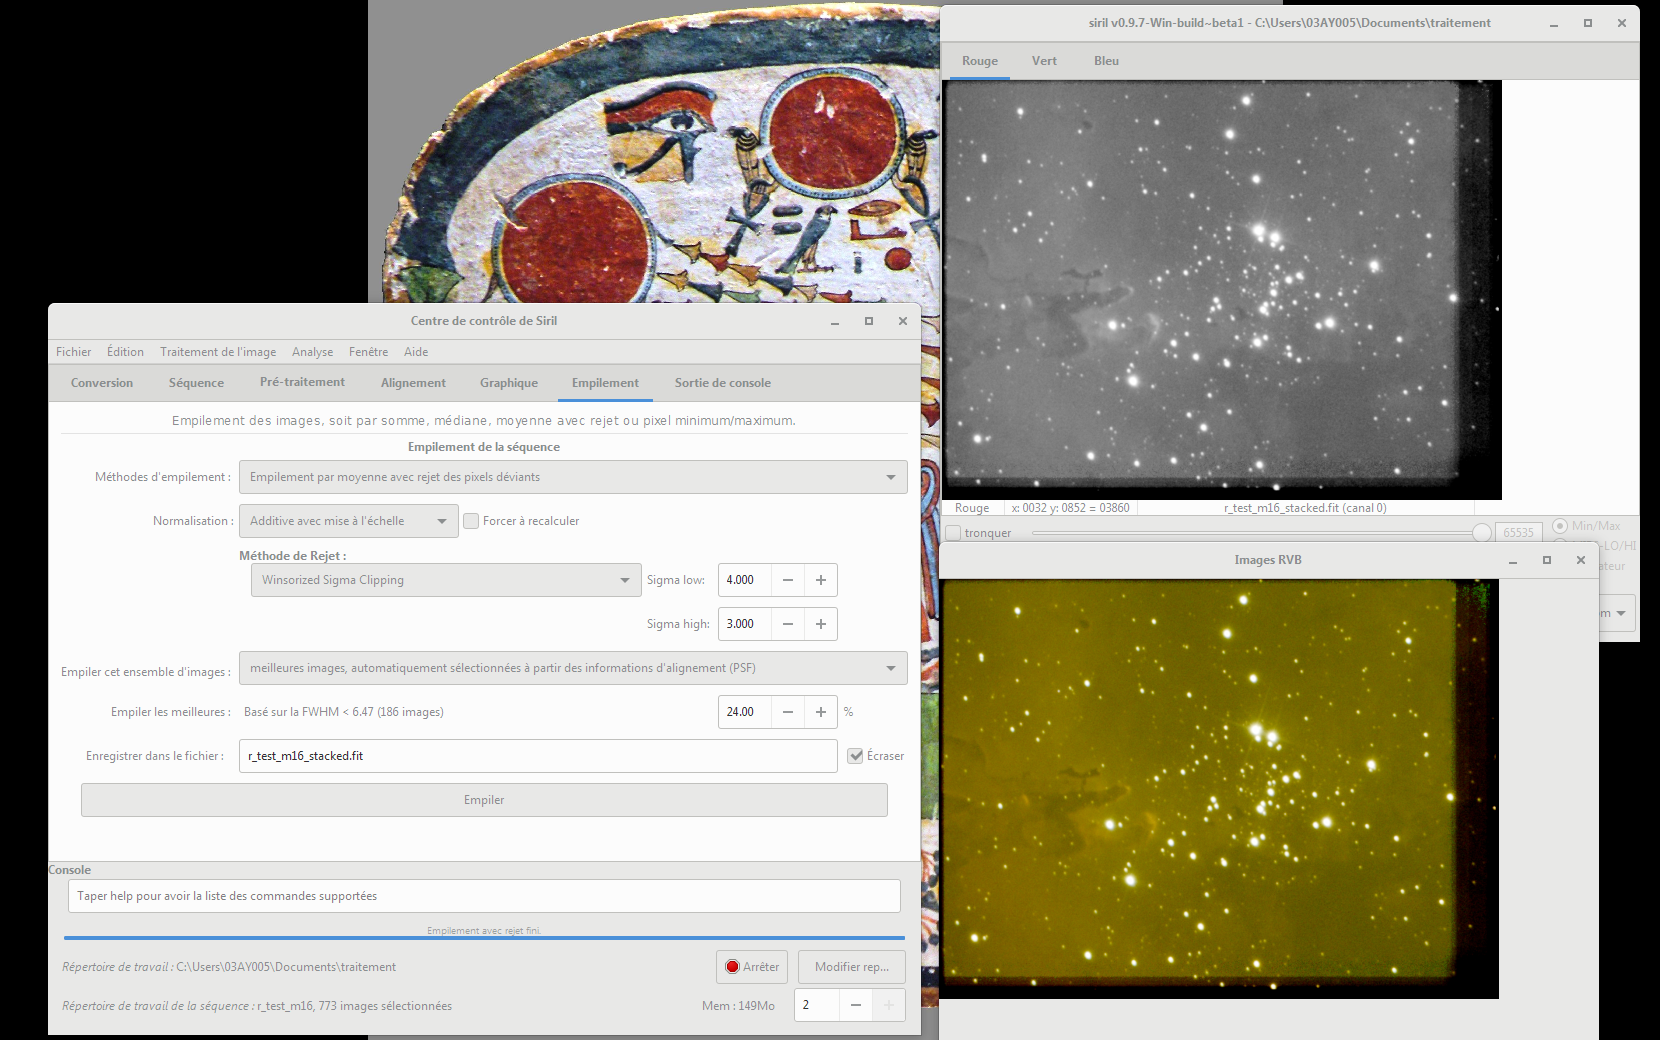The width and height of the screenshot is (1660, 1040).
Task: Open the Winsorized Sigma Clipping rejection dropdown
Action: coord(446,580)
